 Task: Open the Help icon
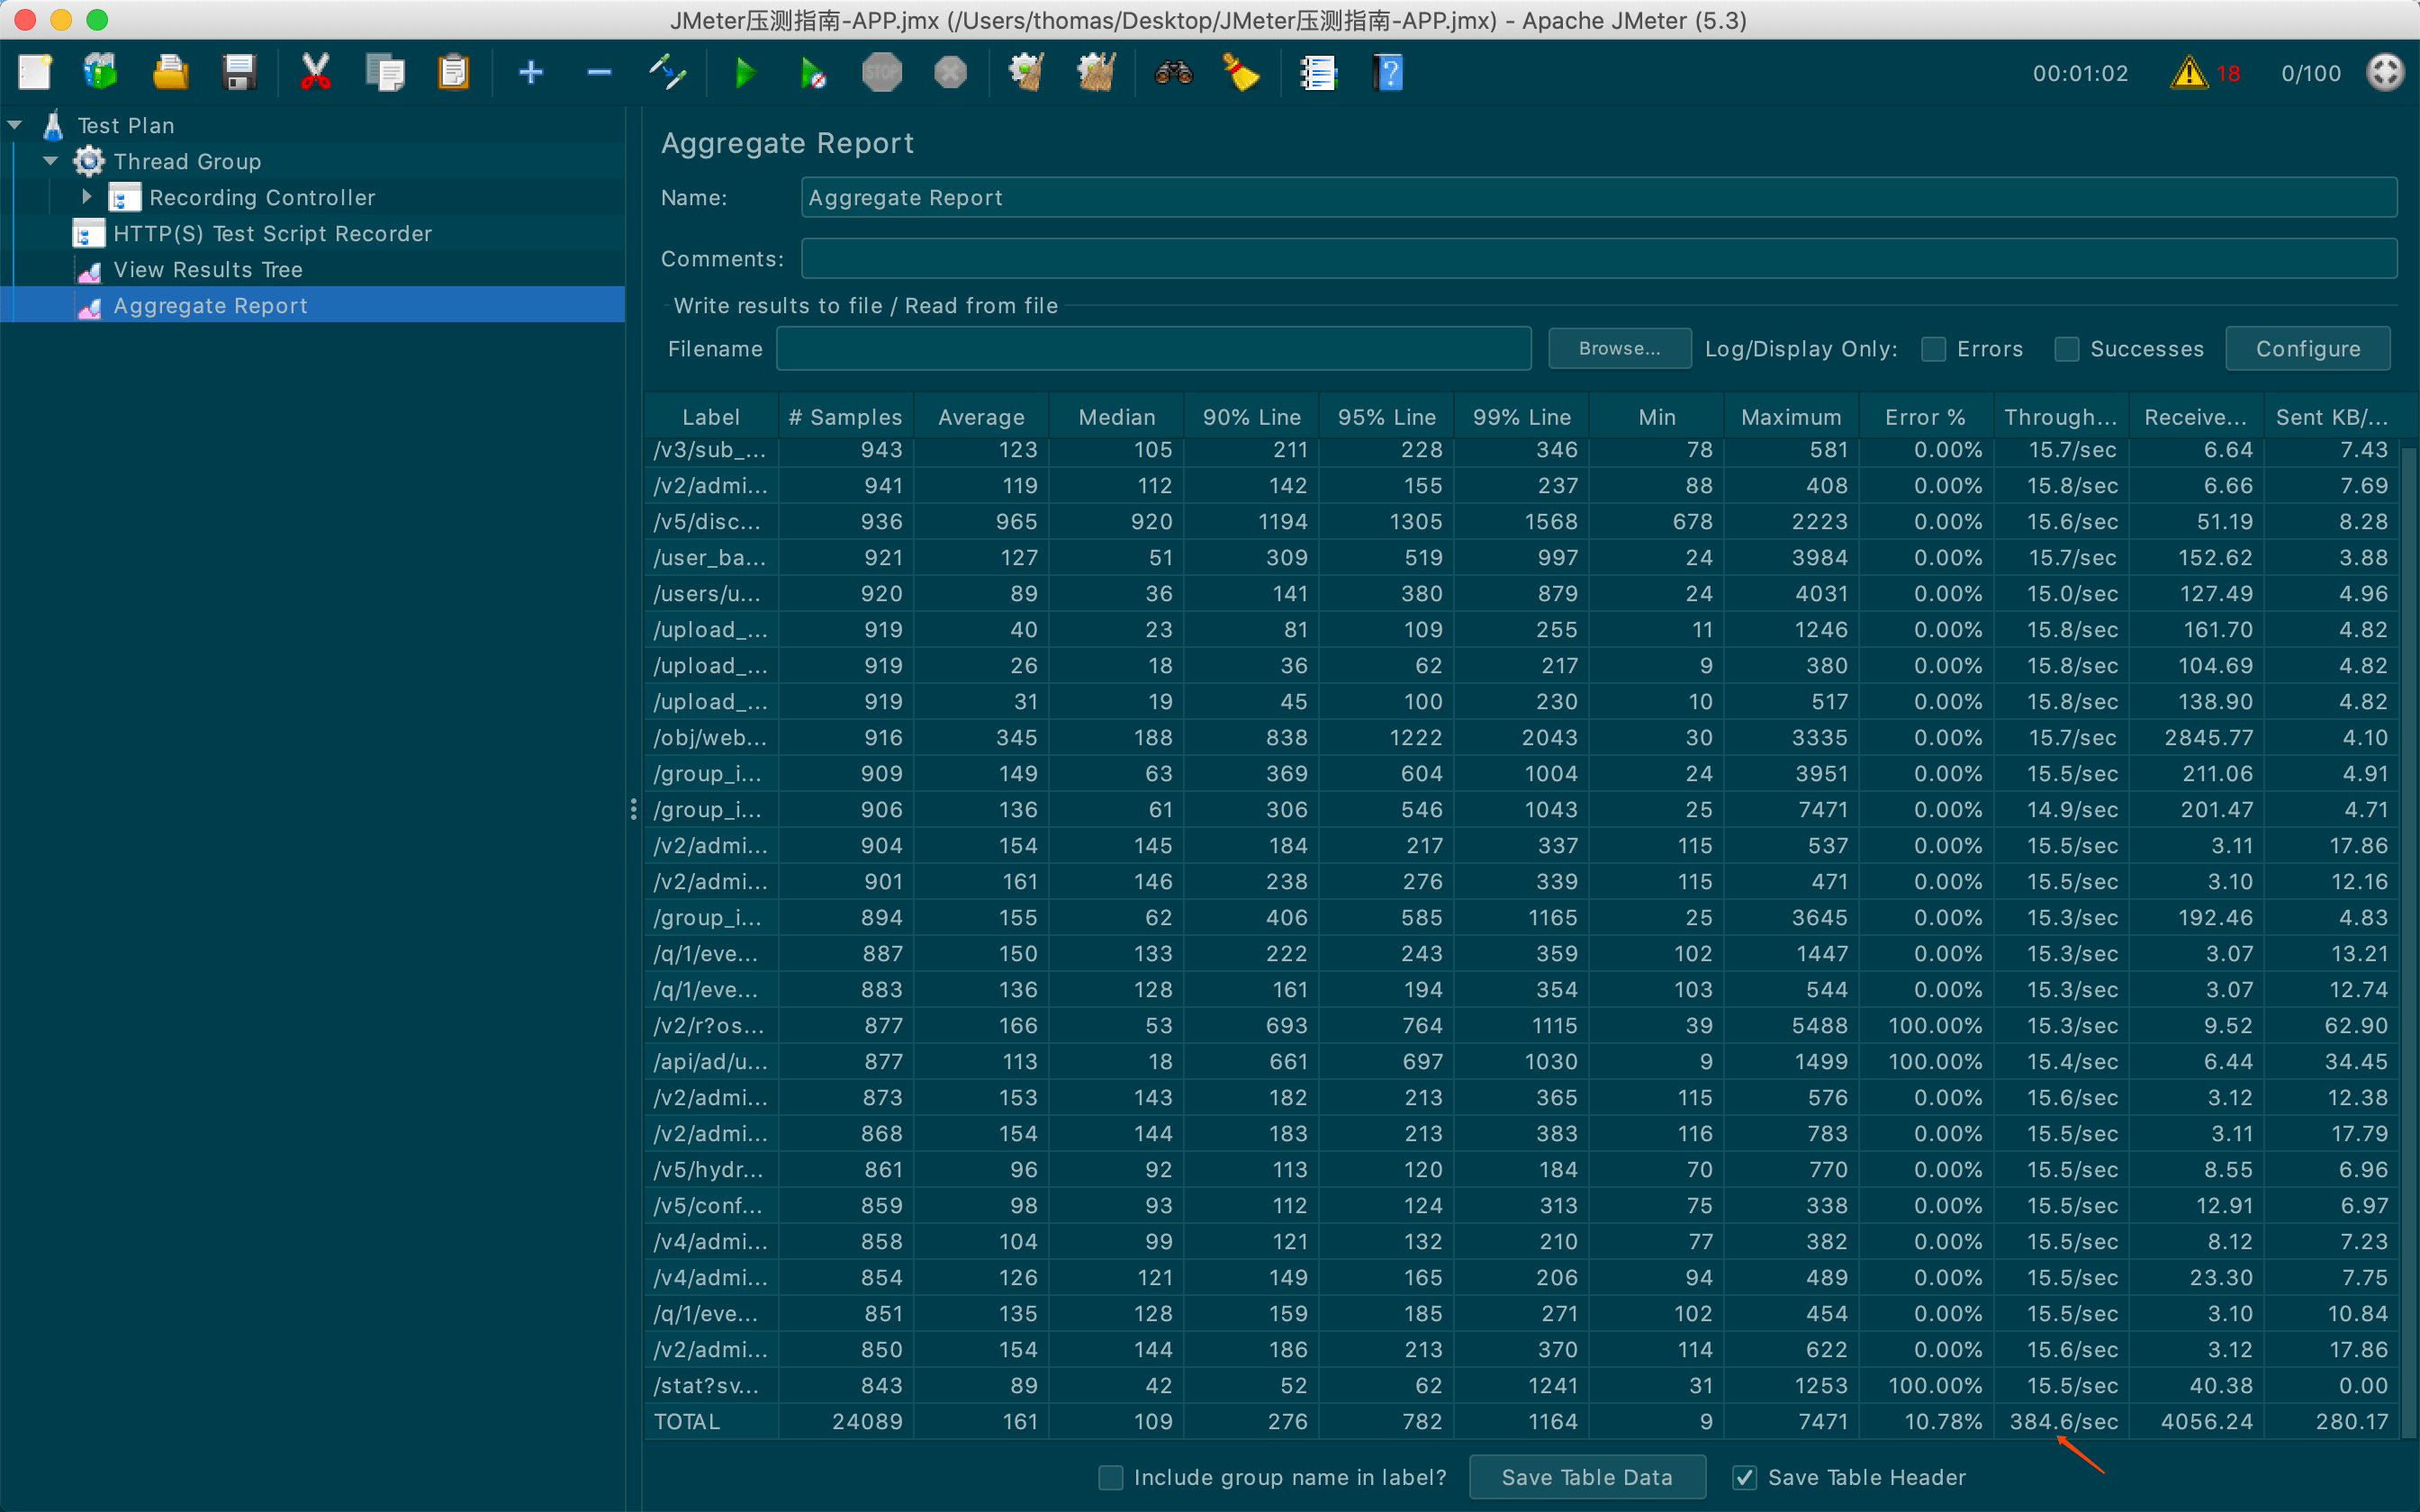coord(1389,73)
